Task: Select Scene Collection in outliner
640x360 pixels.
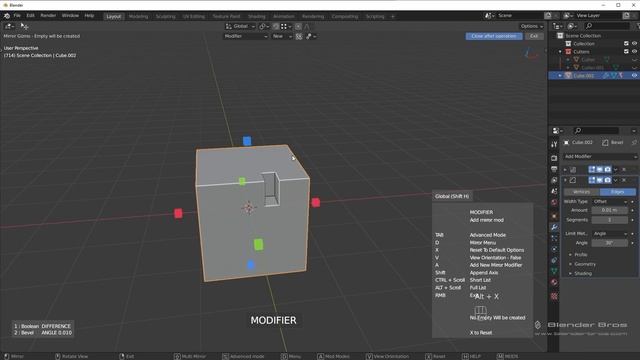Action: point(583,36)
